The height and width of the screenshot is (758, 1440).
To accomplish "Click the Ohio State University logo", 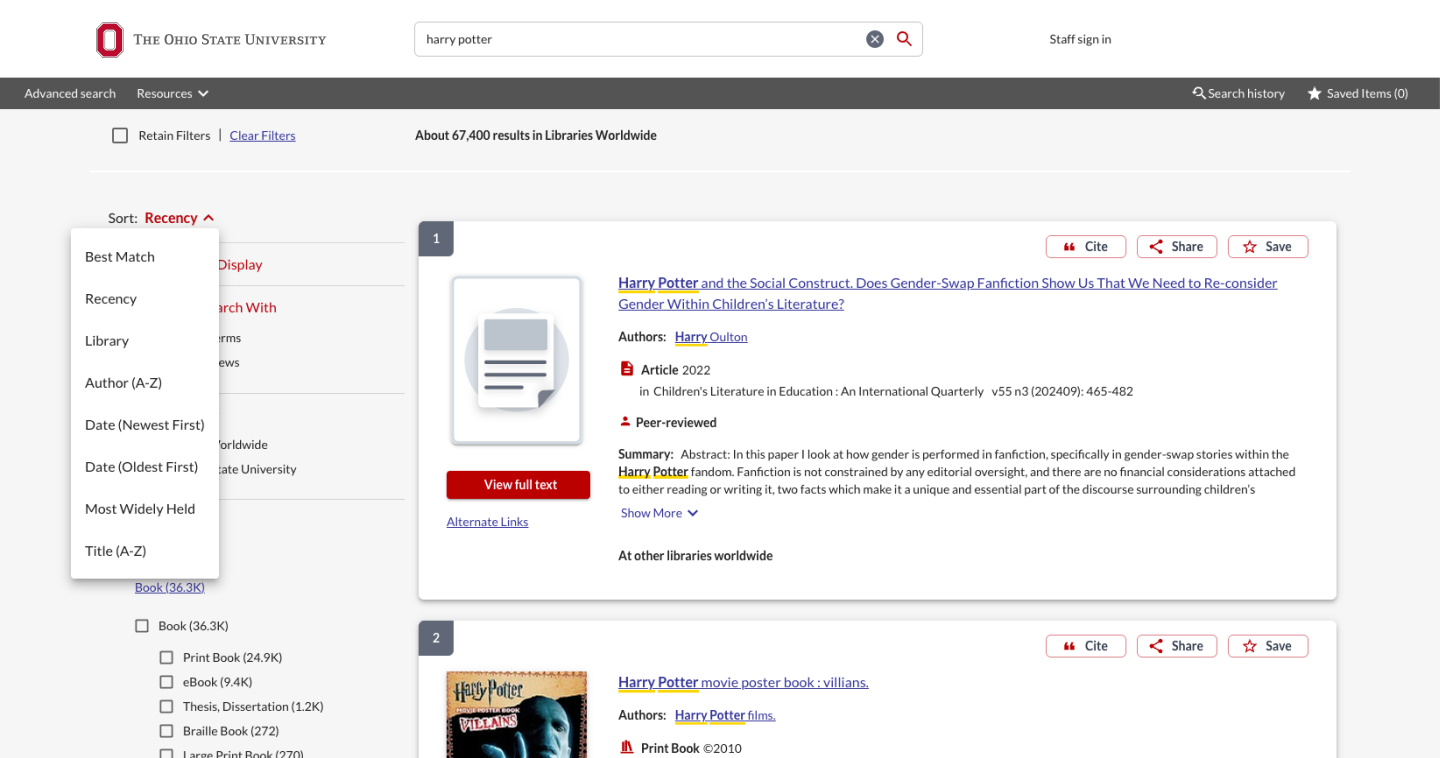I will 211,39.
